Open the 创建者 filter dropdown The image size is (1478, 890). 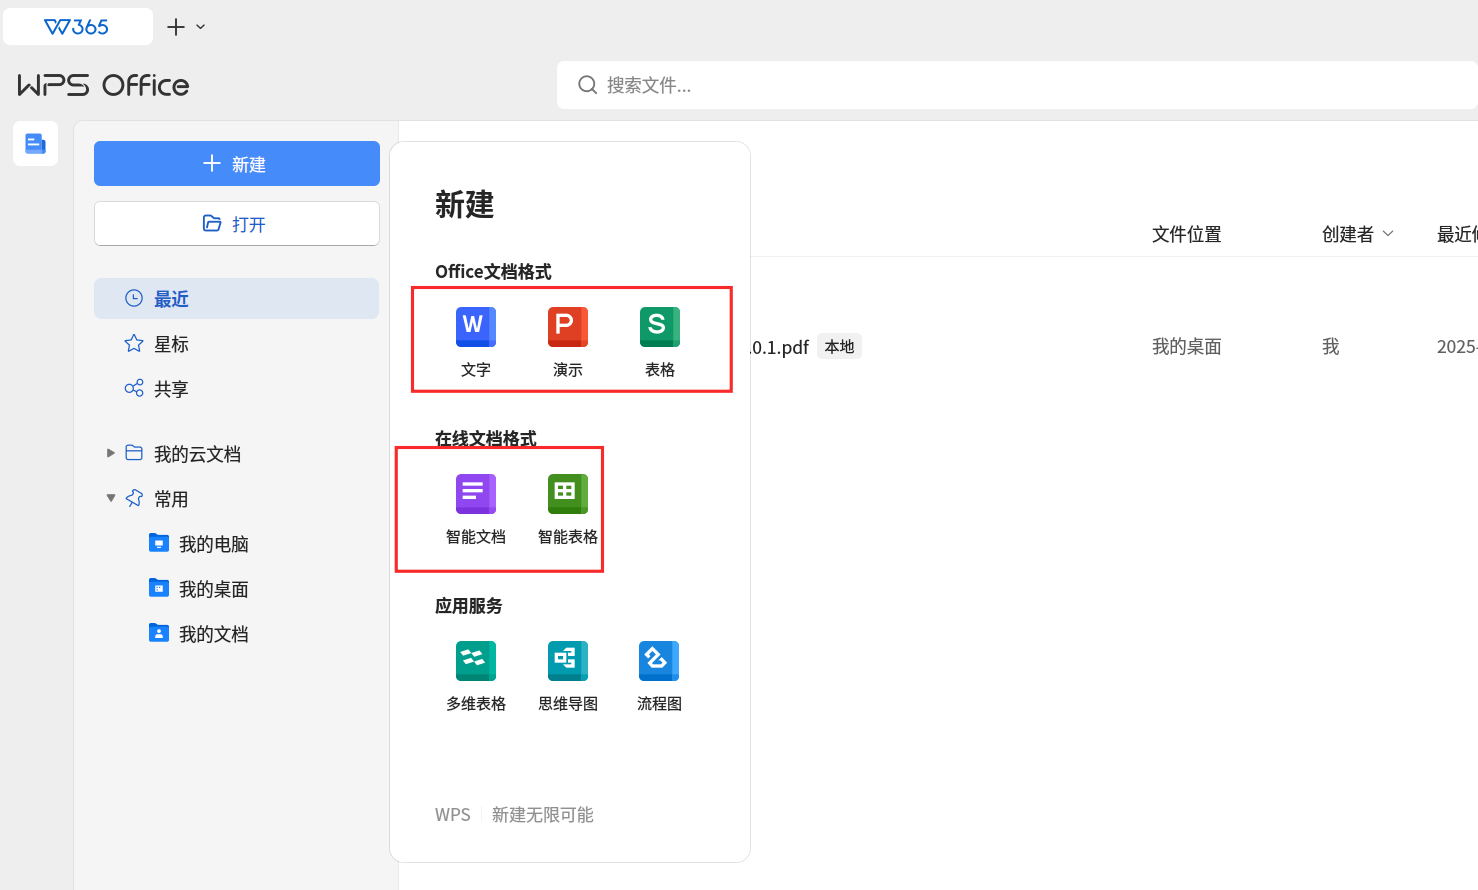(x=1358, y=234)
